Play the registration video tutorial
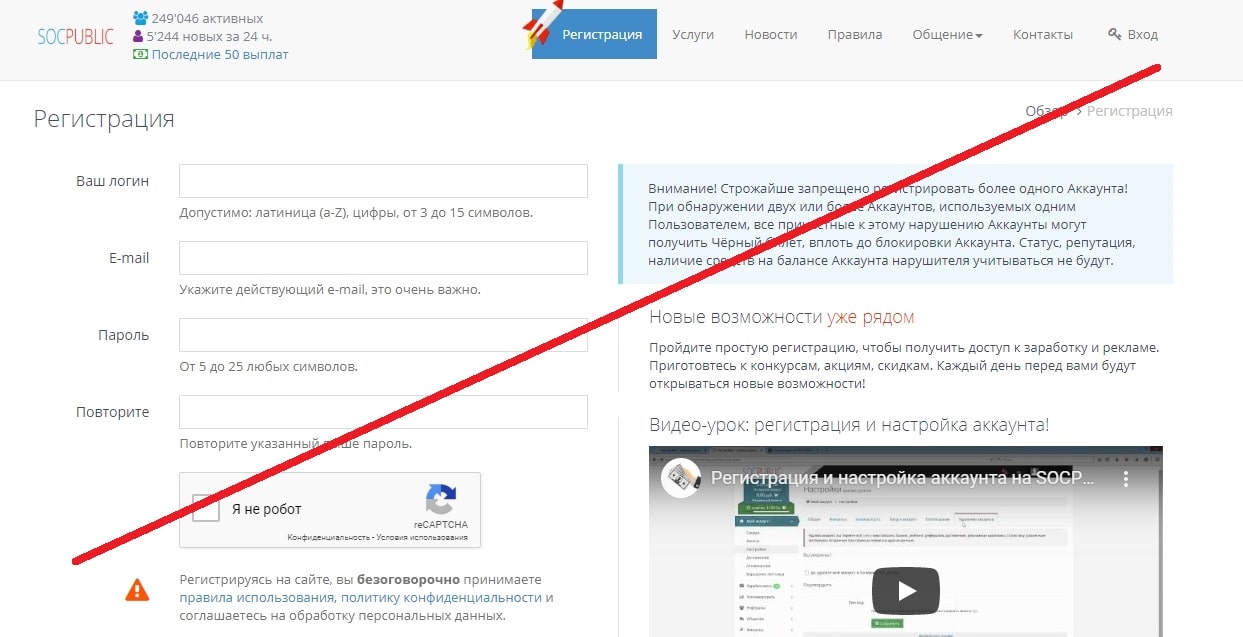 click(905, 590)
